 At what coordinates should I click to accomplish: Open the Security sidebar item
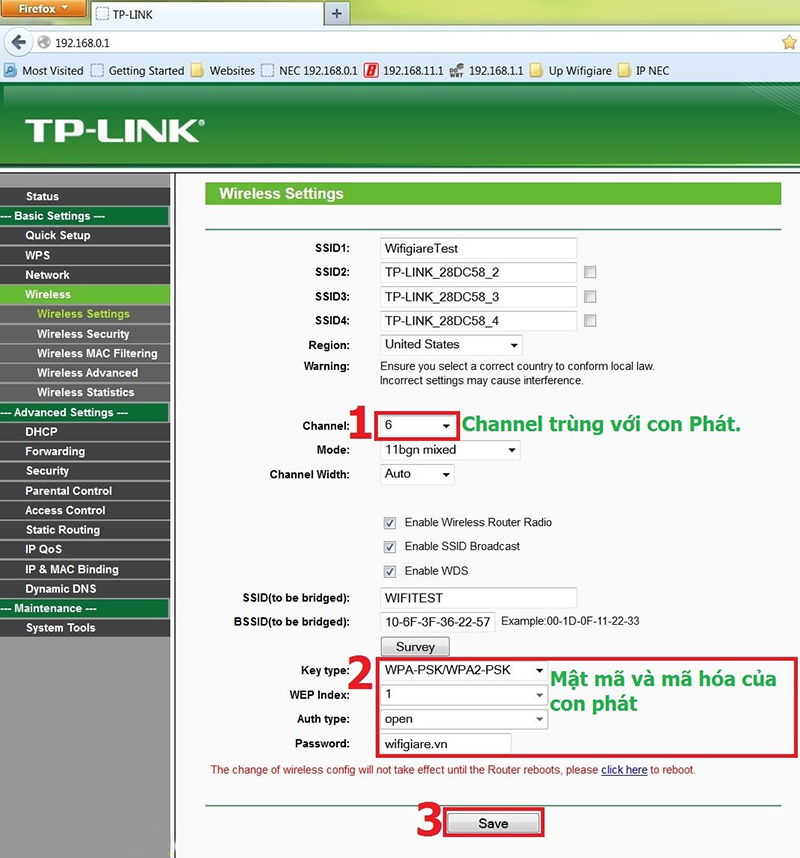click(85, 471)
